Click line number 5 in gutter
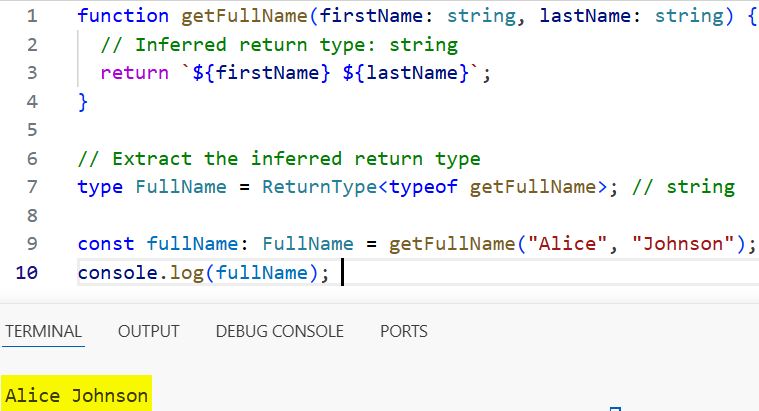The width and height of the screenshot is (759, 411). click(32, 130)
